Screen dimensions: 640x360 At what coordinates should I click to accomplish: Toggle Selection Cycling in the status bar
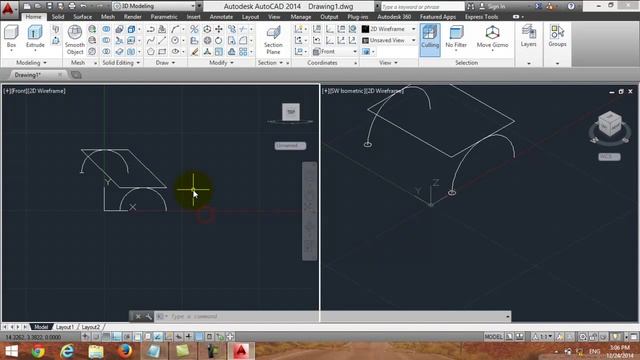point(220,337)
